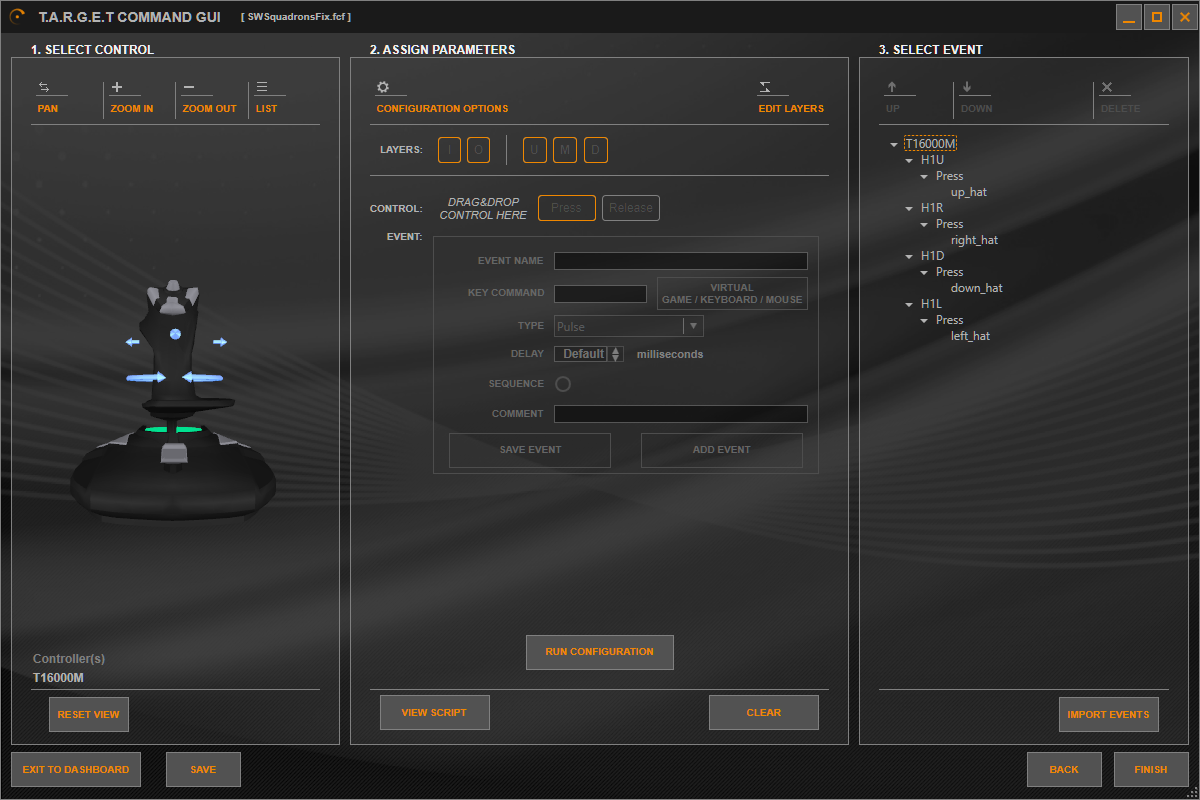Image resolution: width=1200 pixels, height=800 pixels.
Task: Collapse the H1U tree node
Action: tap(909, 160)
